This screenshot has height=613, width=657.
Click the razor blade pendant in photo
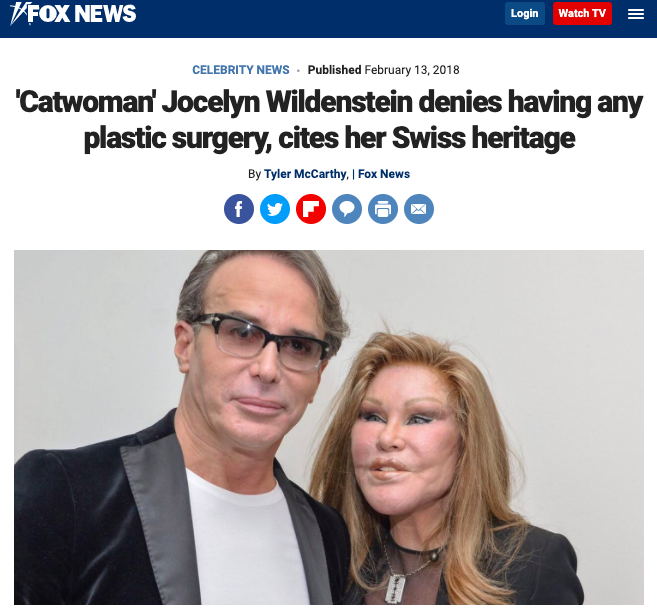pos(395,588)
